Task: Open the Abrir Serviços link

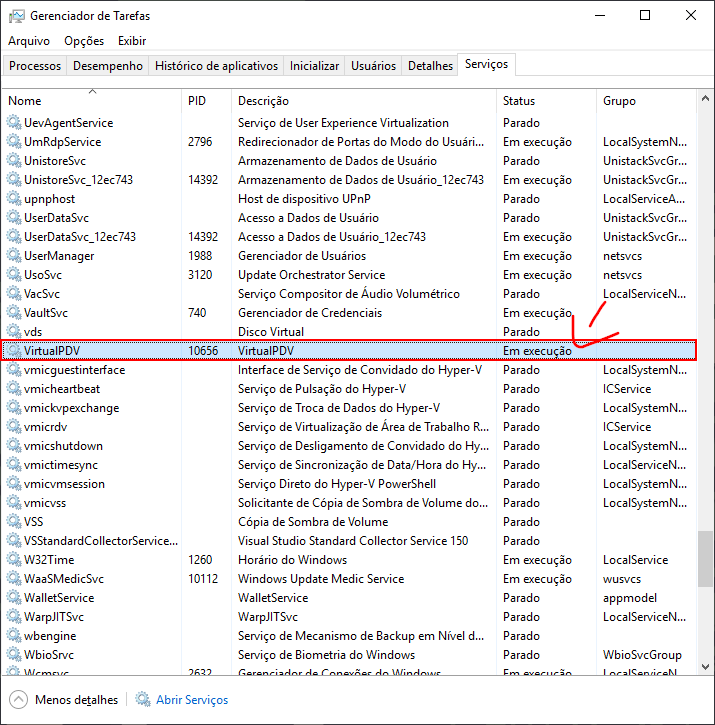Action: pyautogui.click(x=192, y=700)
